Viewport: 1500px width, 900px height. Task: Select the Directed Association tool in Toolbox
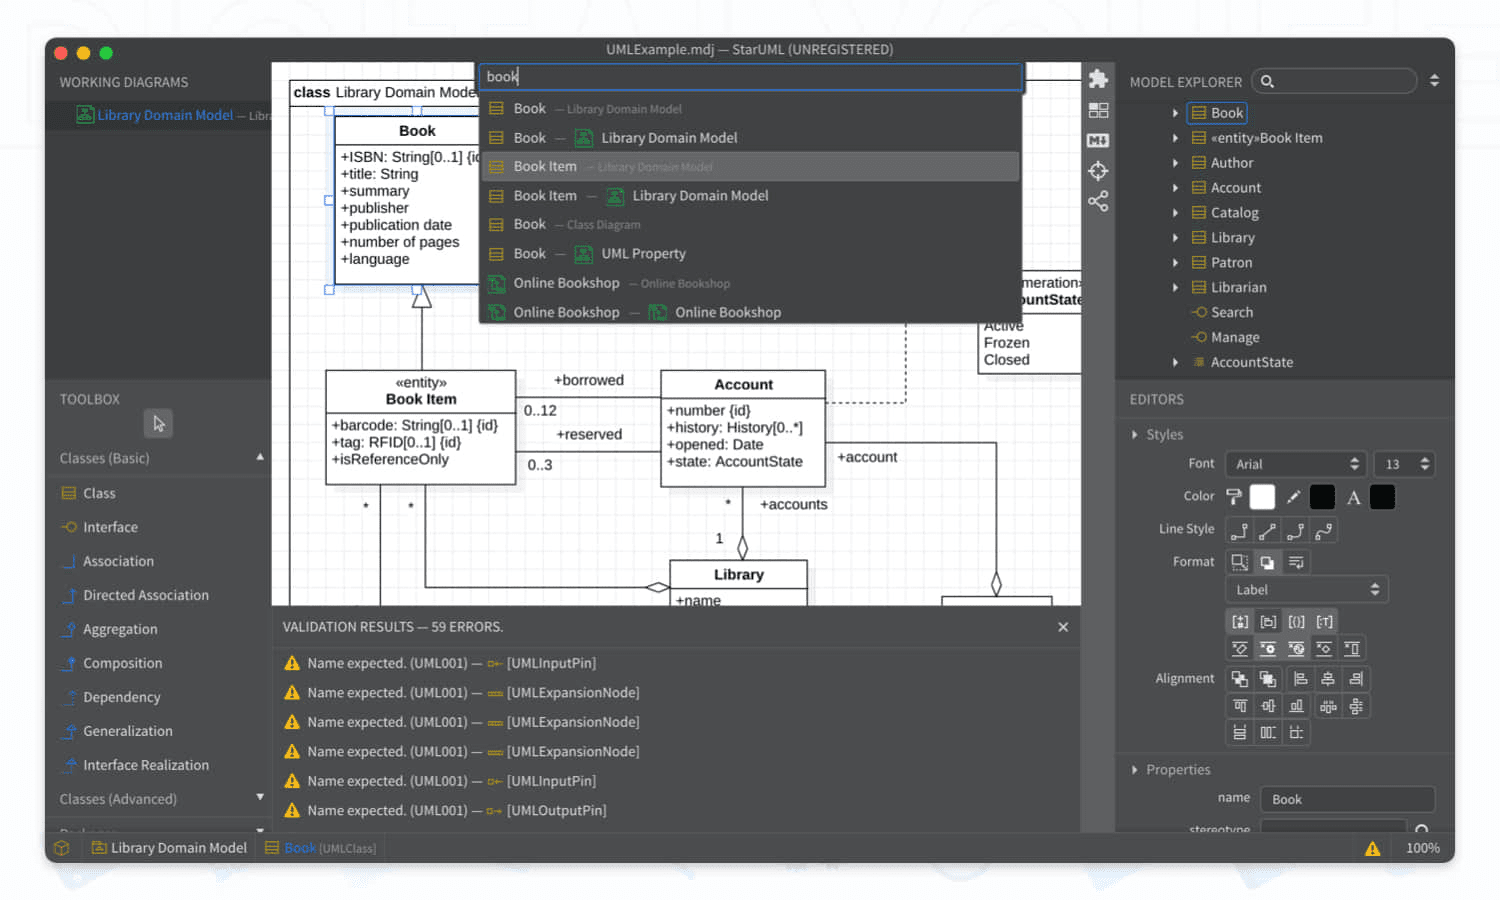[x=145, y=595]
